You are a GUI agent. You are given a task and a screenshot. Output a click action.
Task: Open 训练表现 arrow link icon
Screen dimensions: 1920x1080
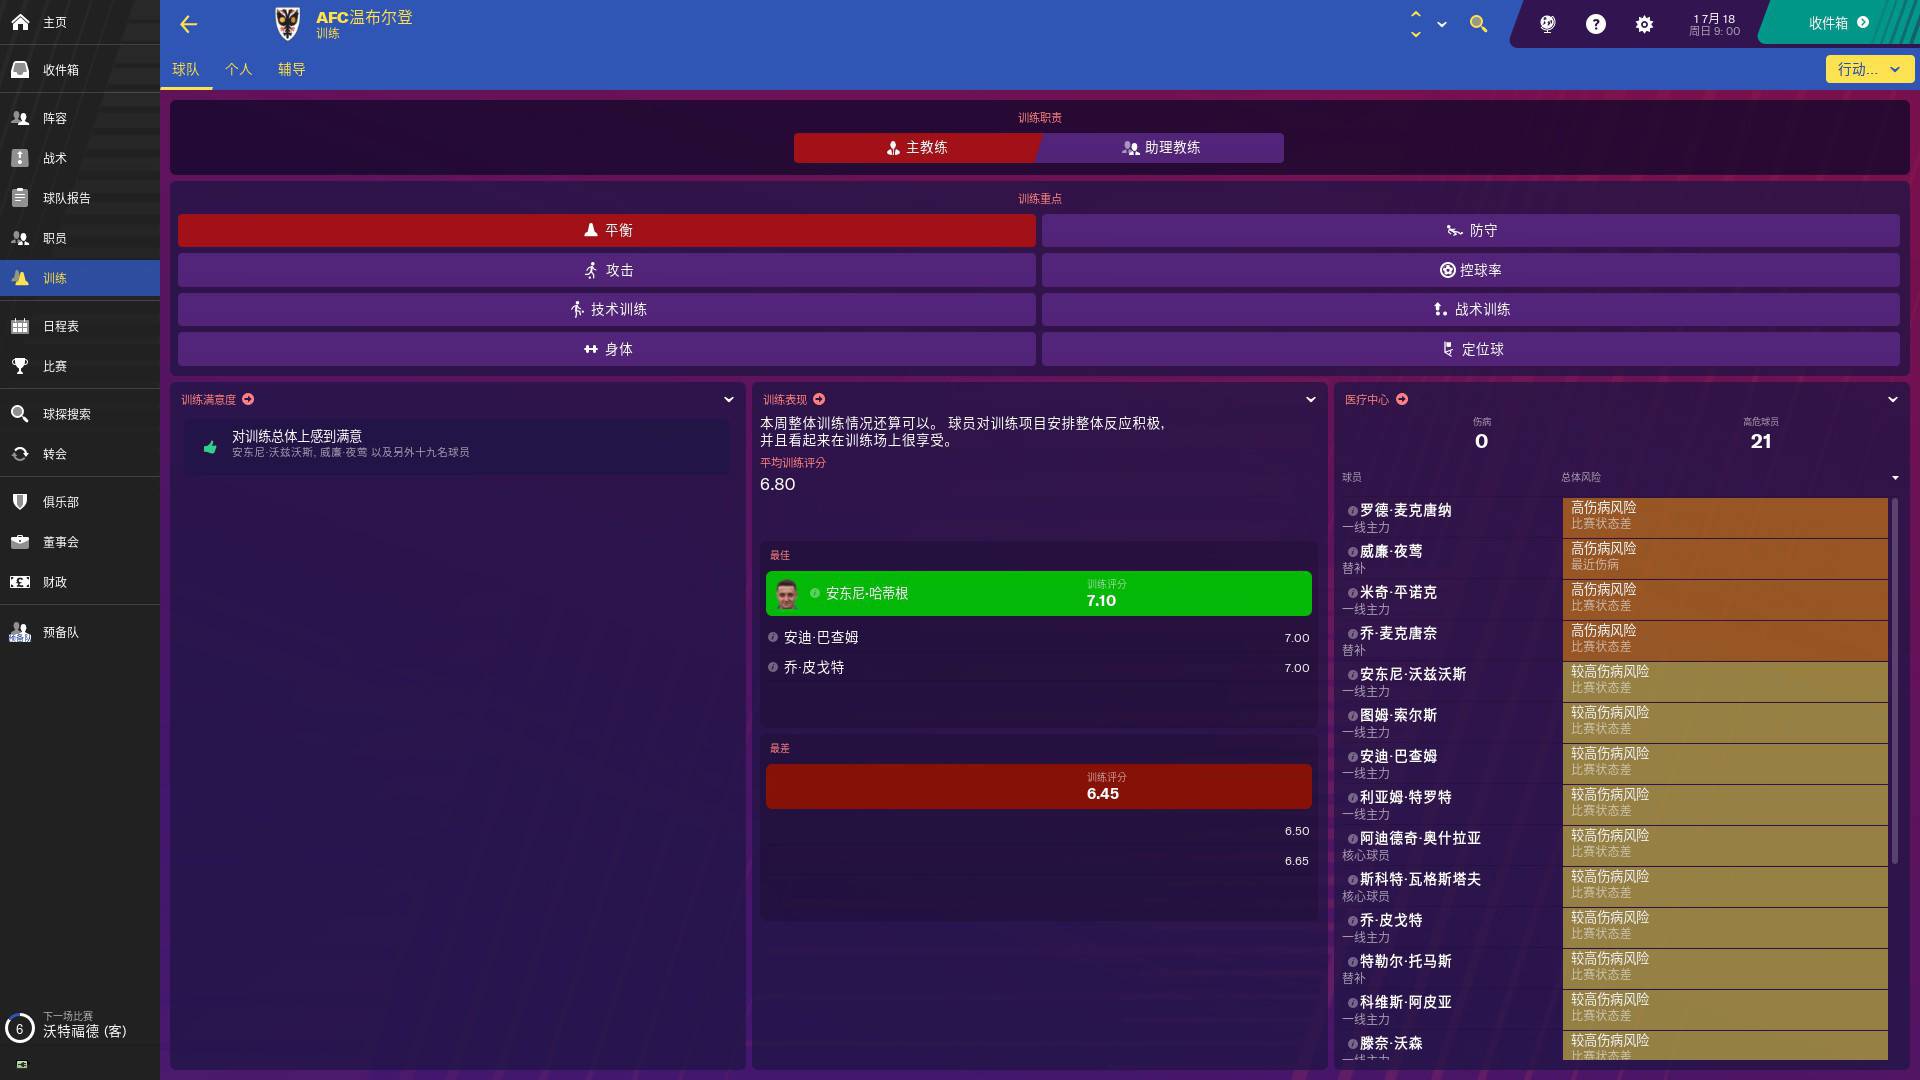coord(819,399)
